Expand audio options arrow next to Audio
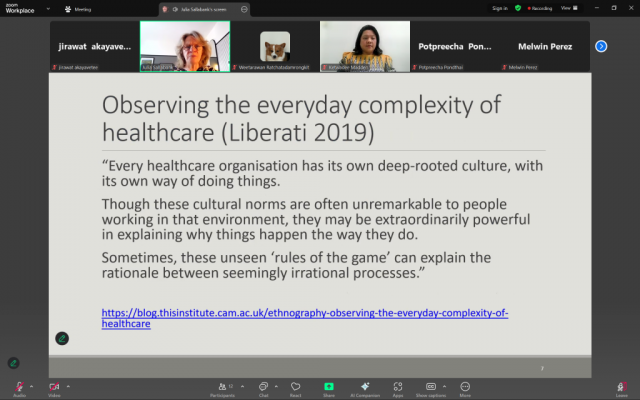Image resolution: width=640 pixels, height=400 pixels. (x=33, y=386)
